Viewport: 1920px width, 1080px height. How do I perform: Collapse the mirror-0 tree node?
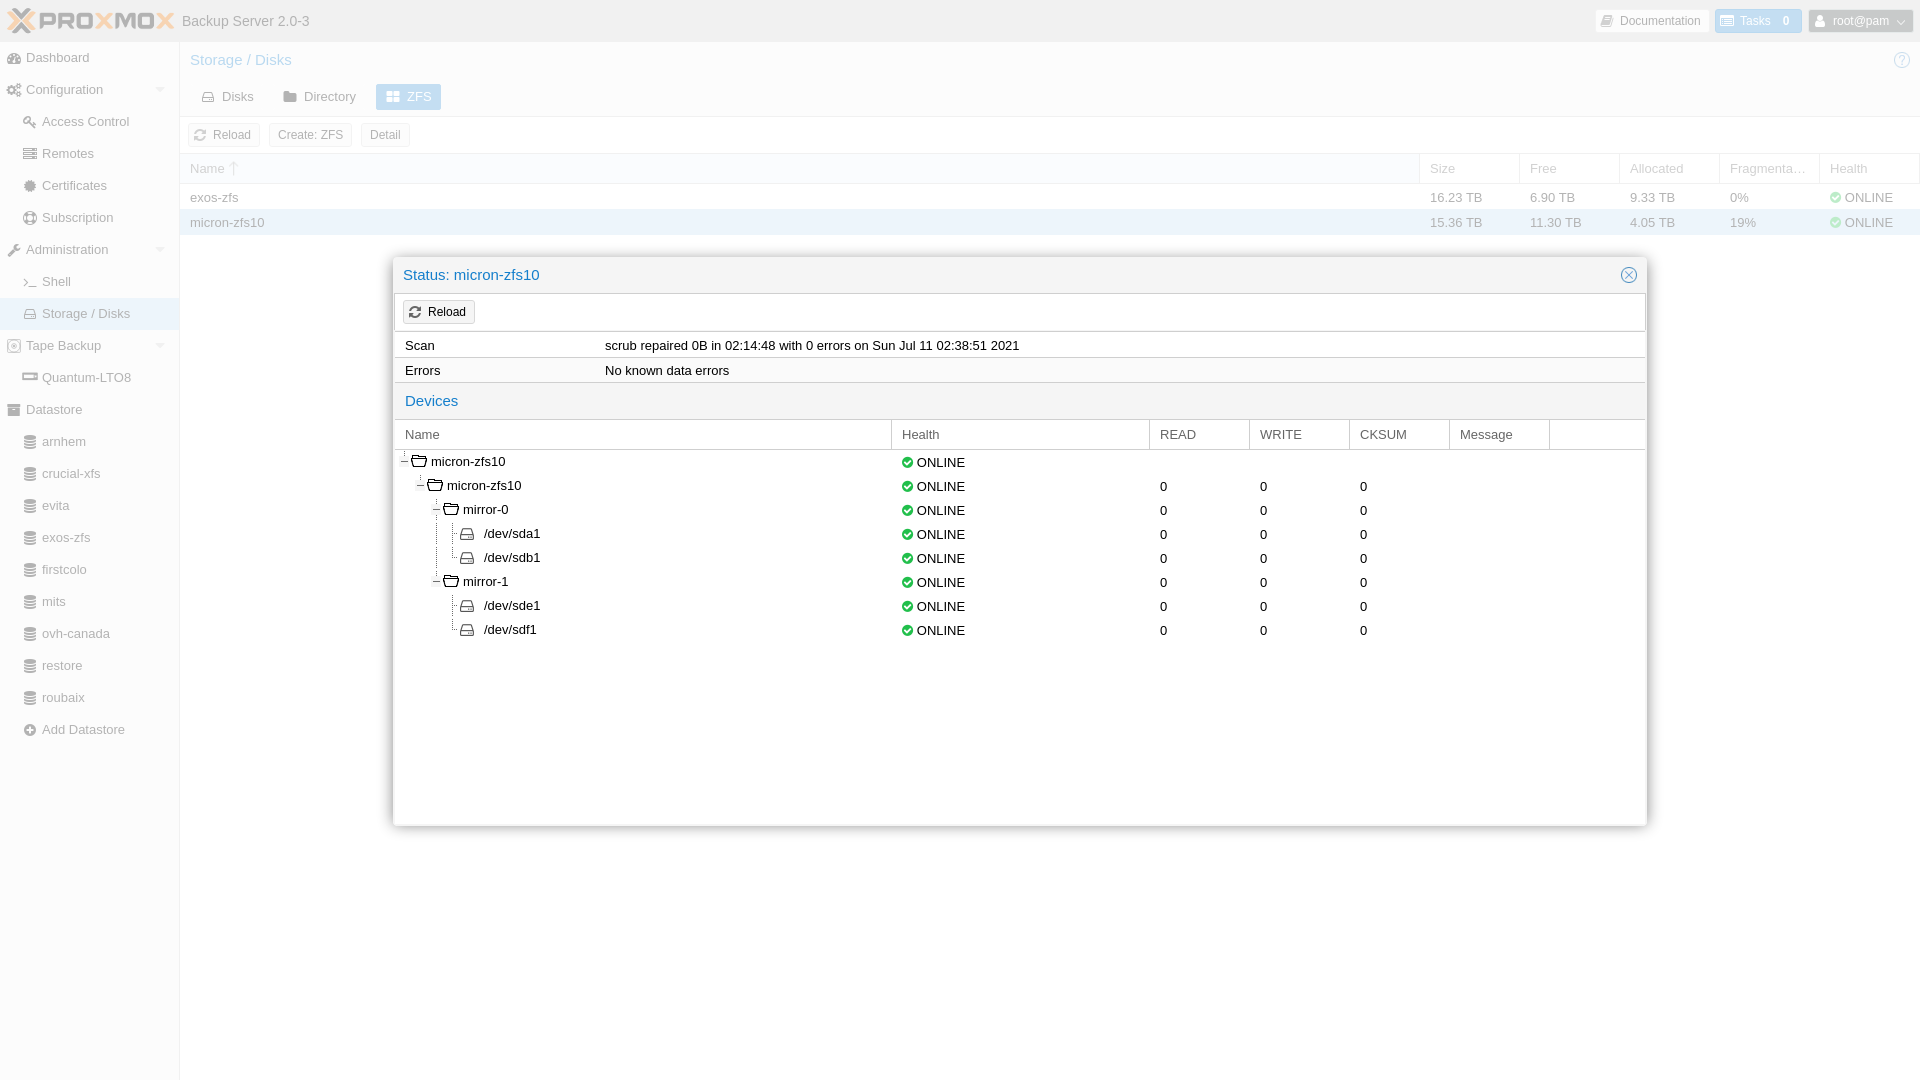(x=436, y=510)
